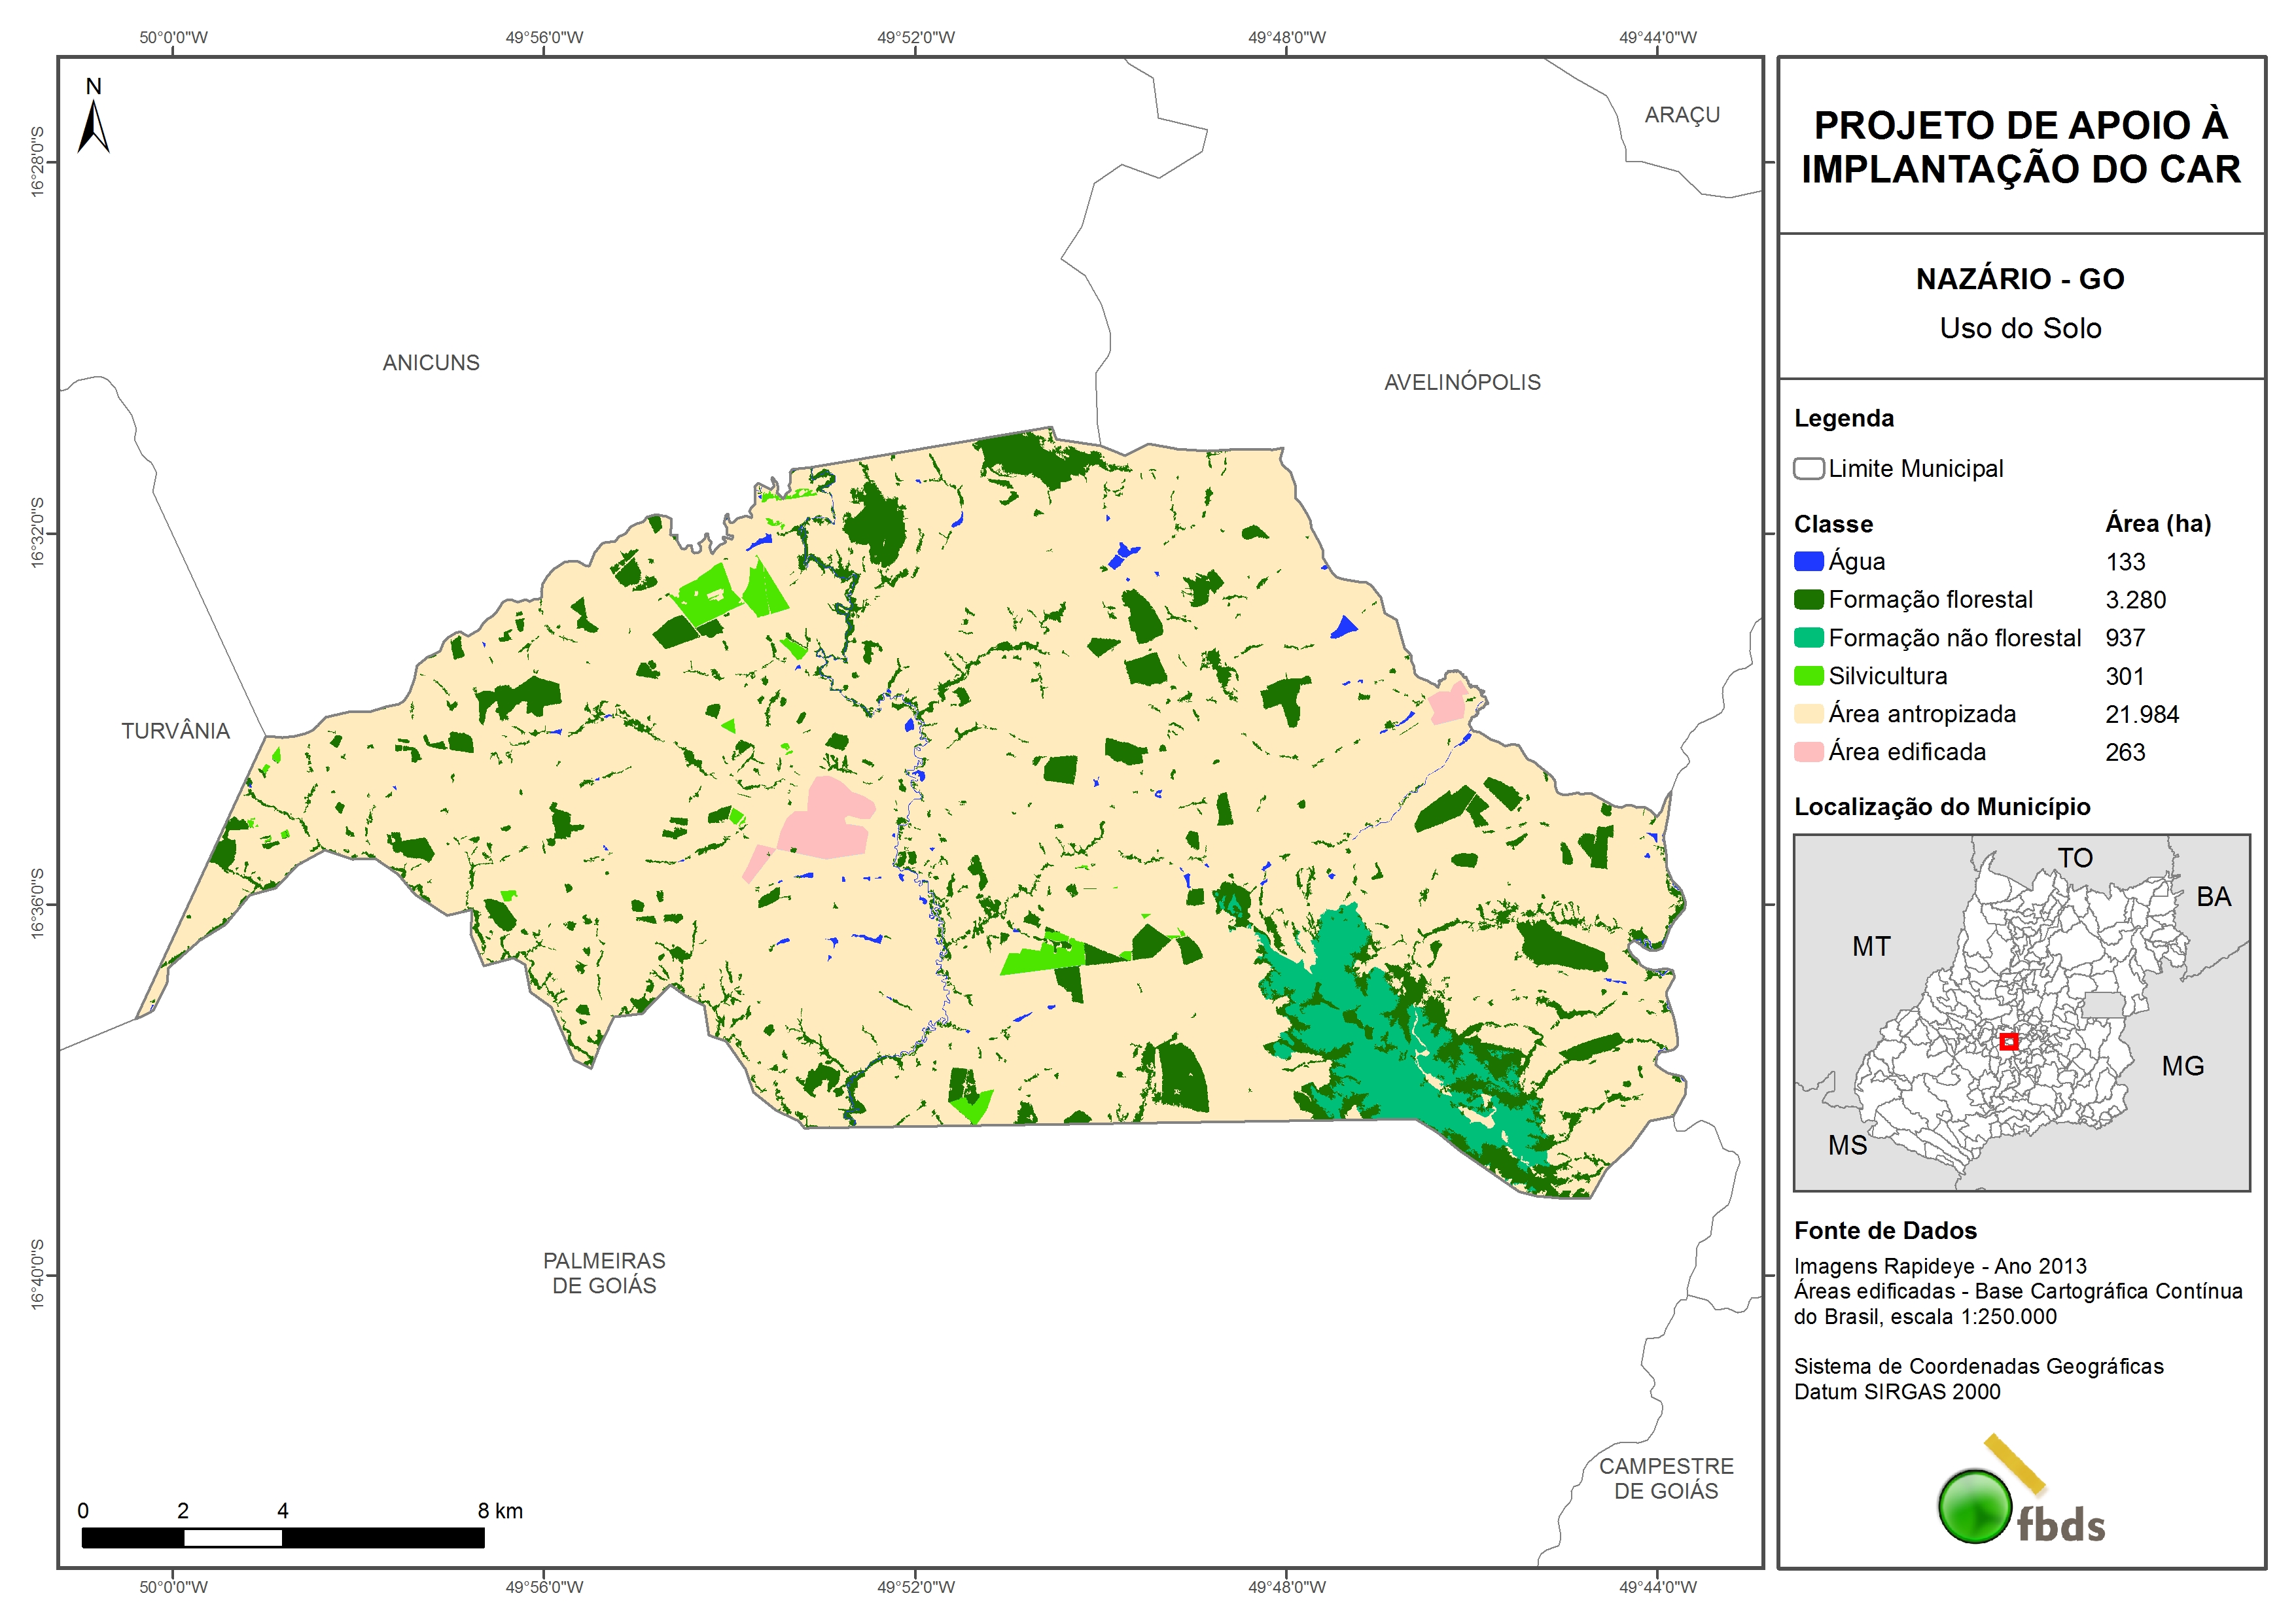Click the AVELINÓPOLIS municipality label
The image size is (2296, 1623).
tap(1462, 382)
